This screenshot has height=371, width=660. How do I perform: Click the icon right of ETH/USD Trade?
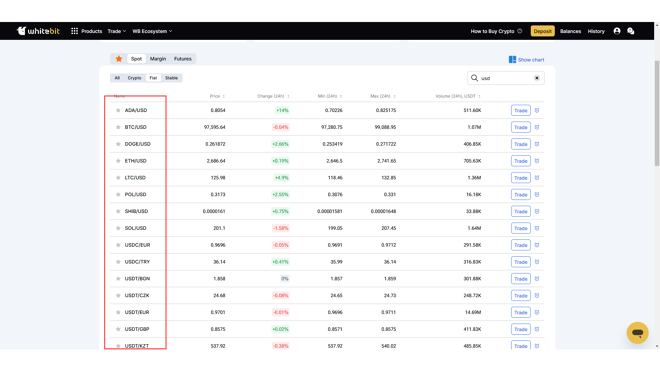coord(537,161)
